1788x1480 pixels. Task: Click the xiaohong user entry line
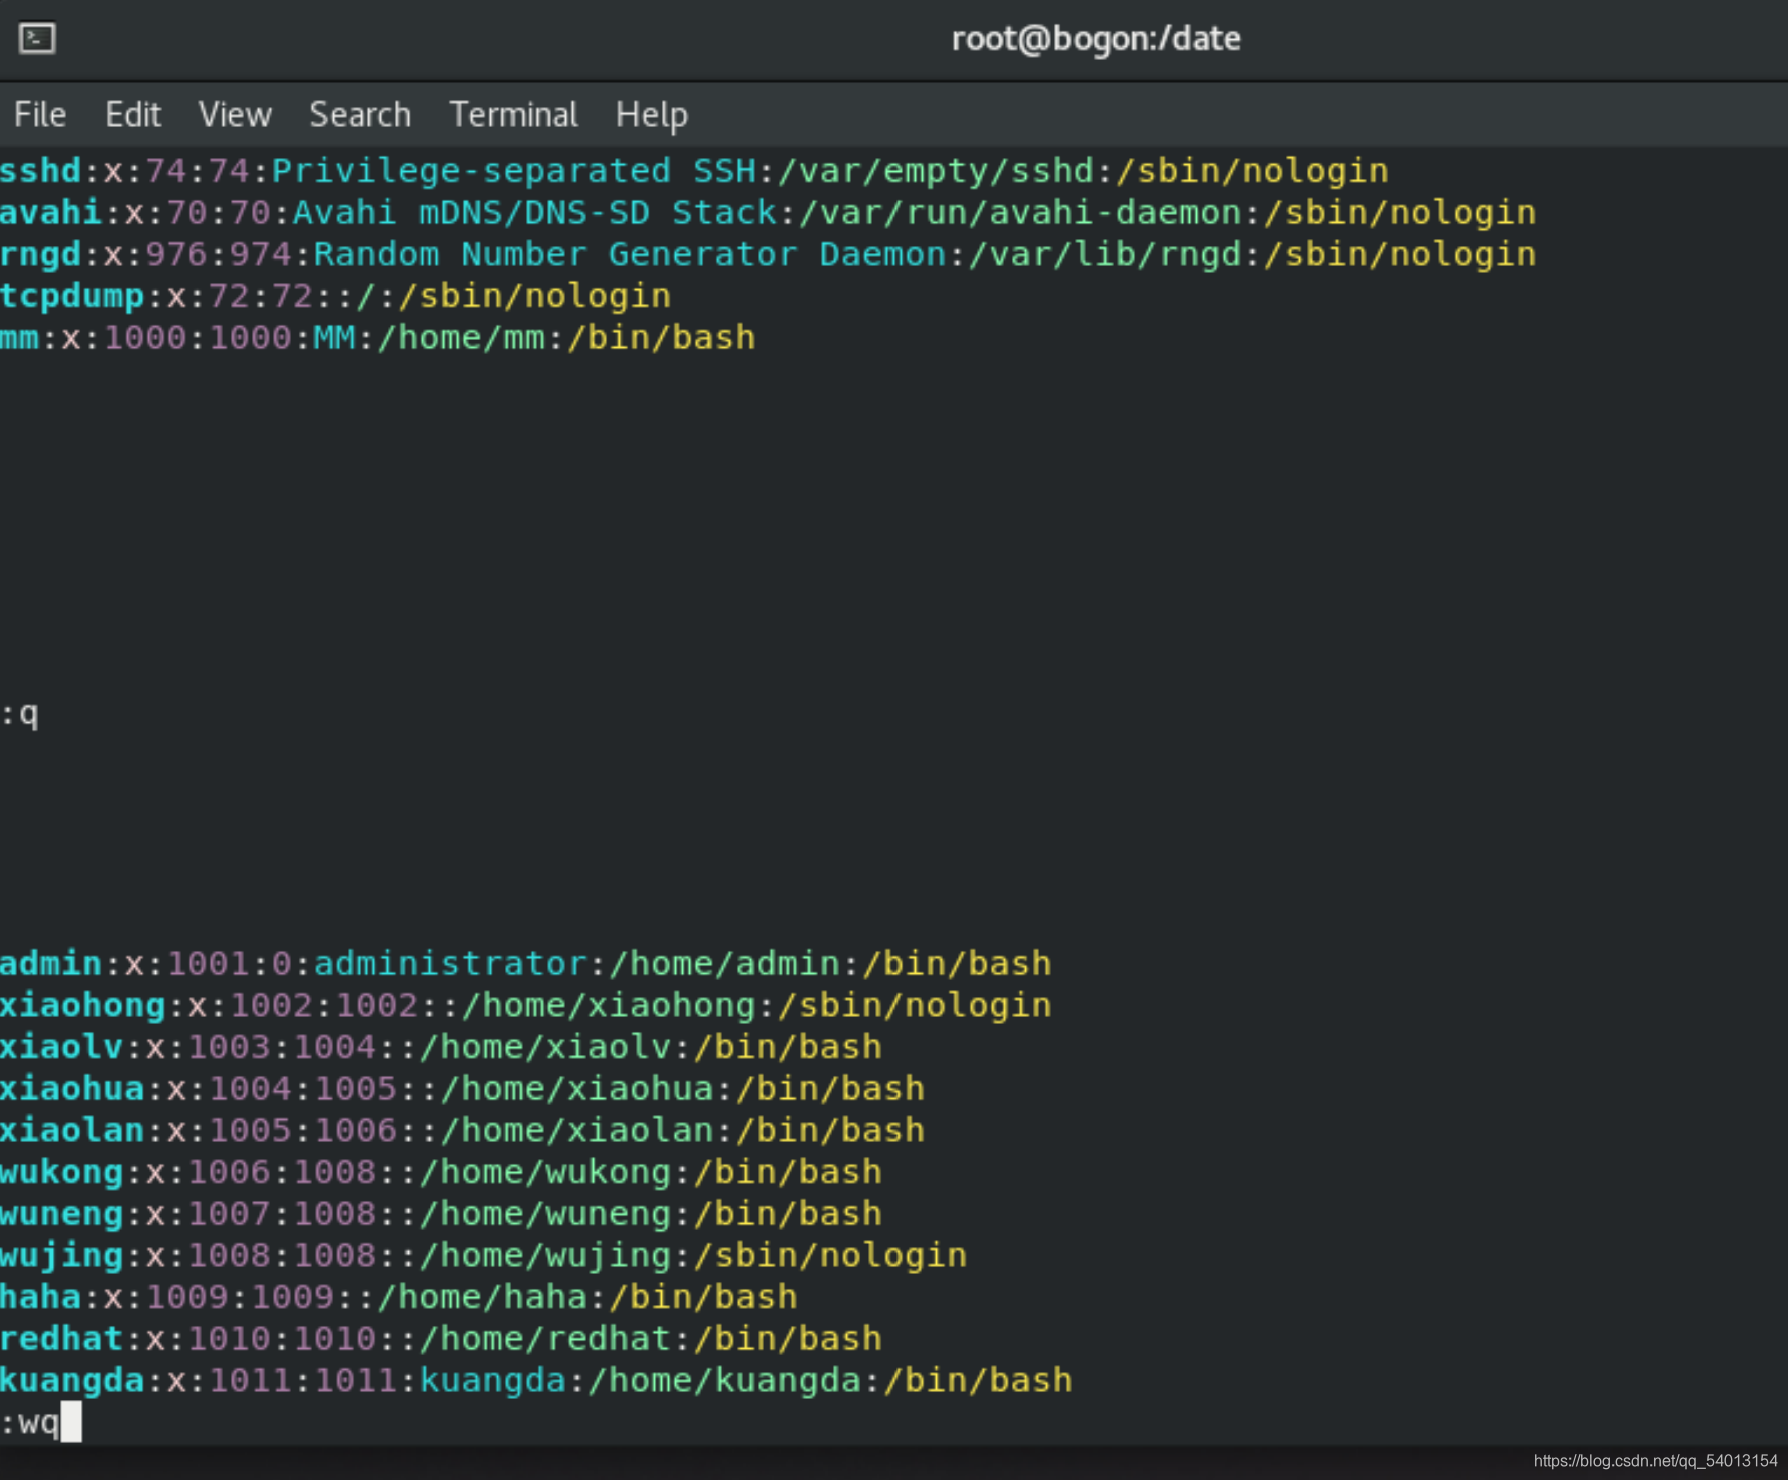click(x=526, y=1006)
